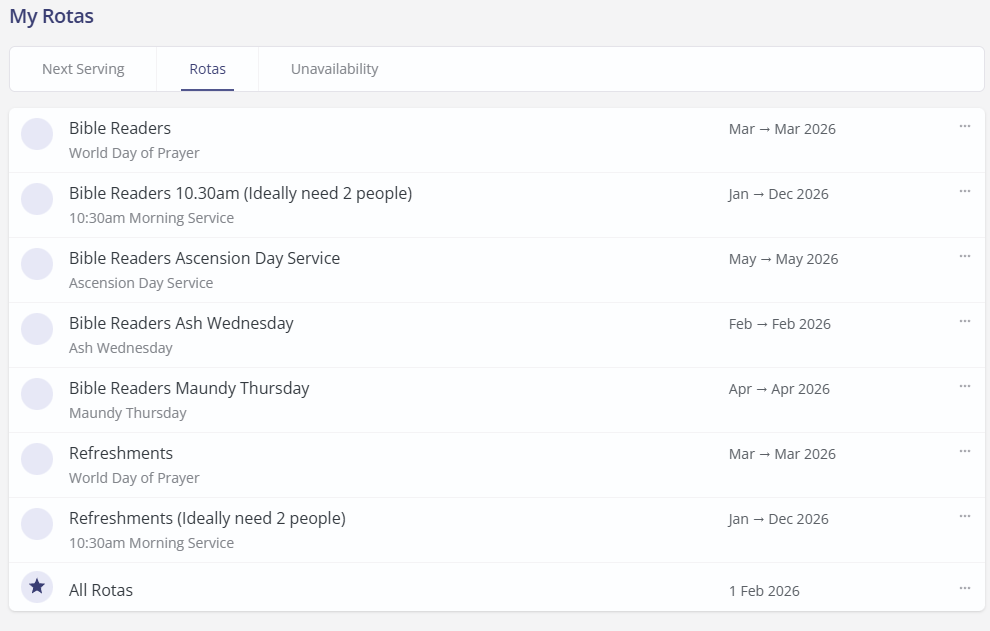Open more options menu for All Rotas
Screen dimensions: 990x631
pyautogui.click(x=964, y=588)
